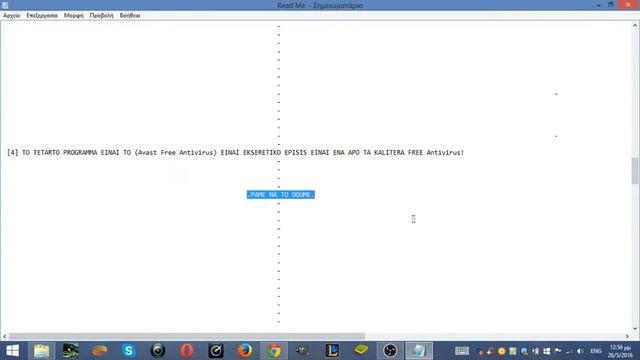Click the horizontal scrollbar right arrow
The width and height of the screenshot is (640, 360).
coord(627,336)
